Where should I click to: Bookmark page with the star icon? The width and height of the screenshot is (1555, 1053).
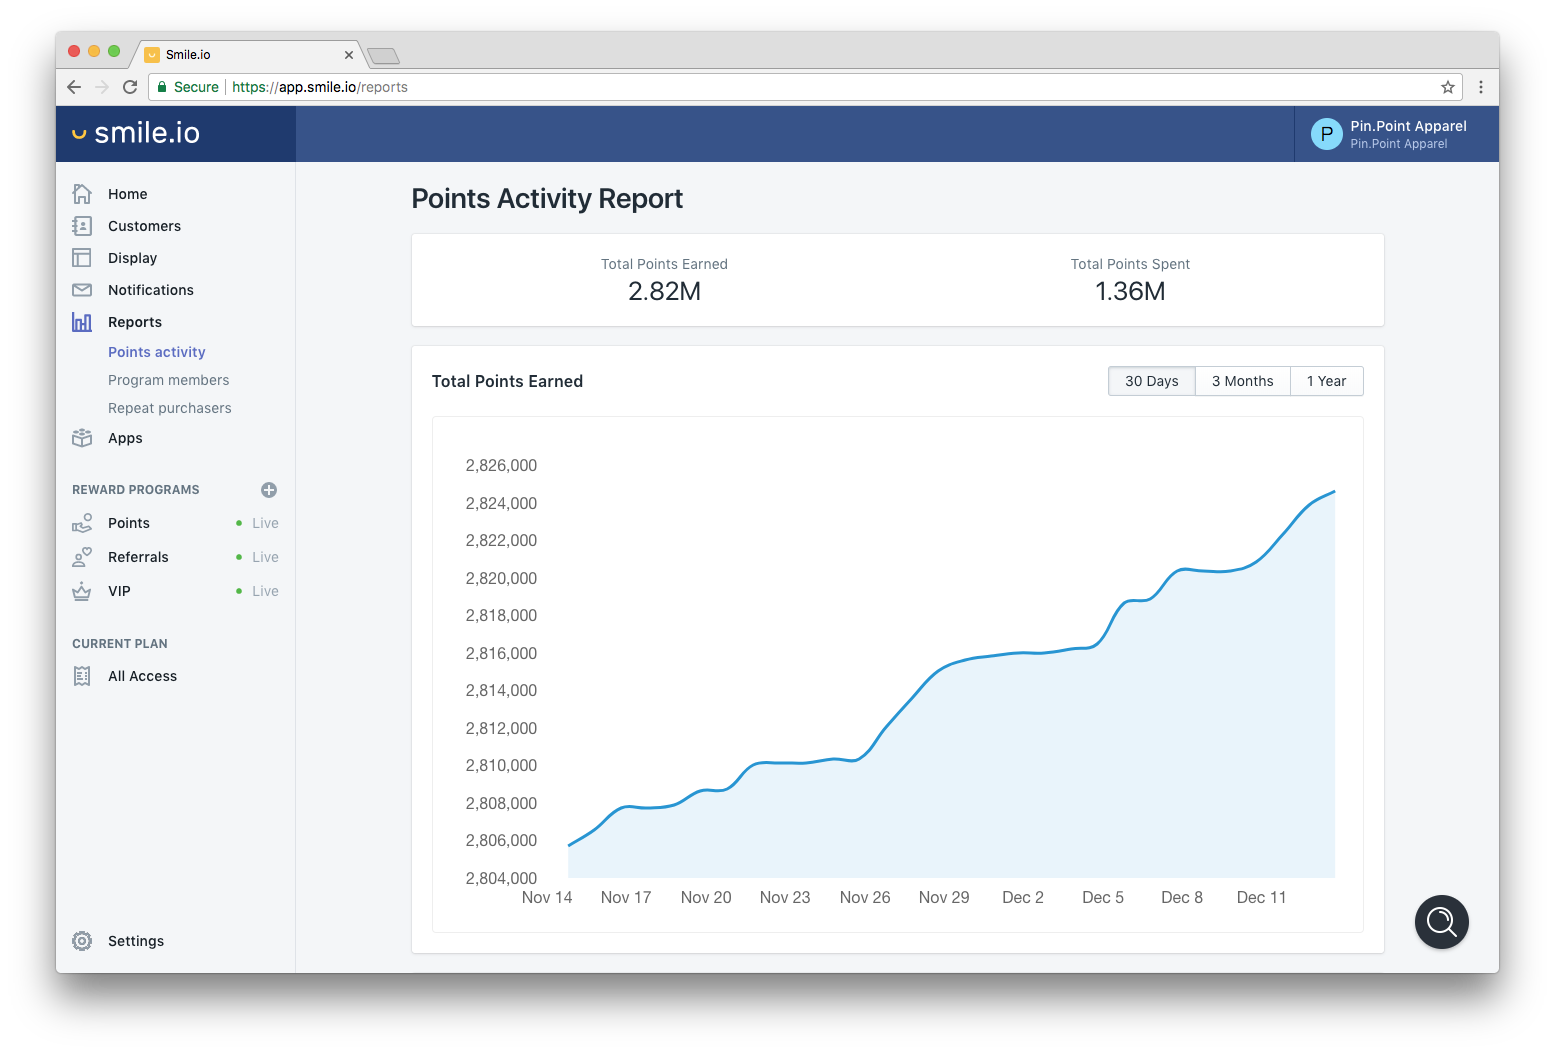pos(1447,87)
